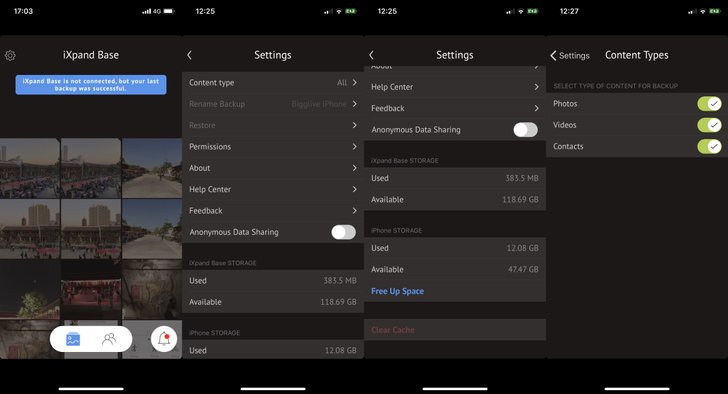
Task: Select iPhone Available 47.47 GB value
Action: click(523, 269)
